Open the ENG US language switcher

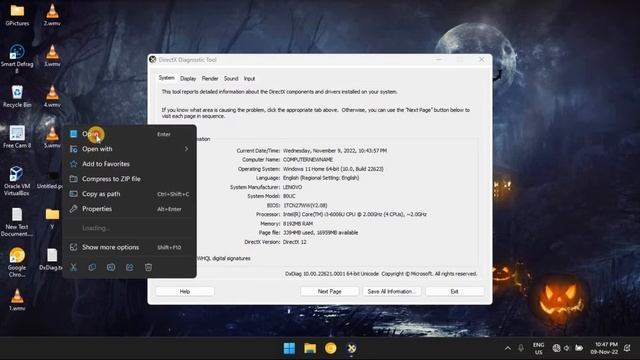point(539,348)
